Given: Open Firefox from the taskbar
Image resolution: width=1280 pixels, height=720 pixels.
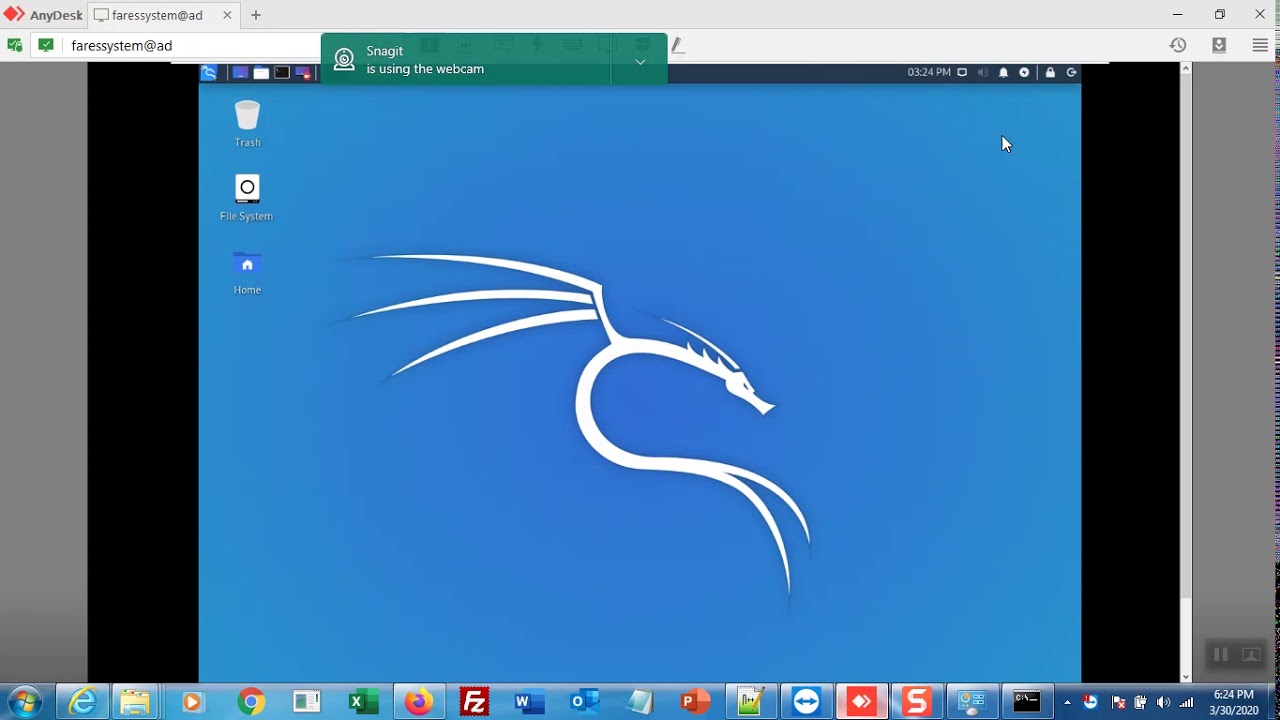Looking at the screenshot, I should click(x=419, y=702).
